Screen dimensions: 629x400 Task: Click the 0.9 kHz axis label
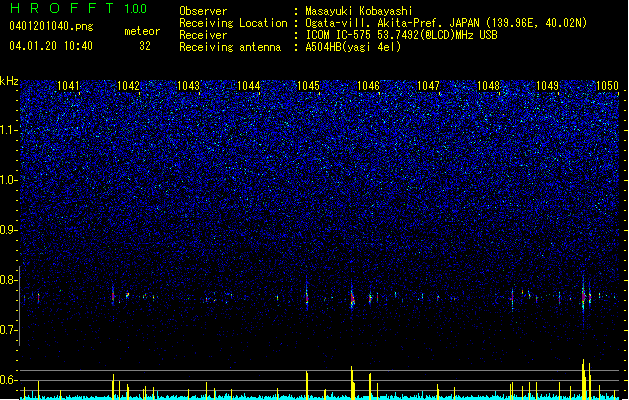click(8, 230)
